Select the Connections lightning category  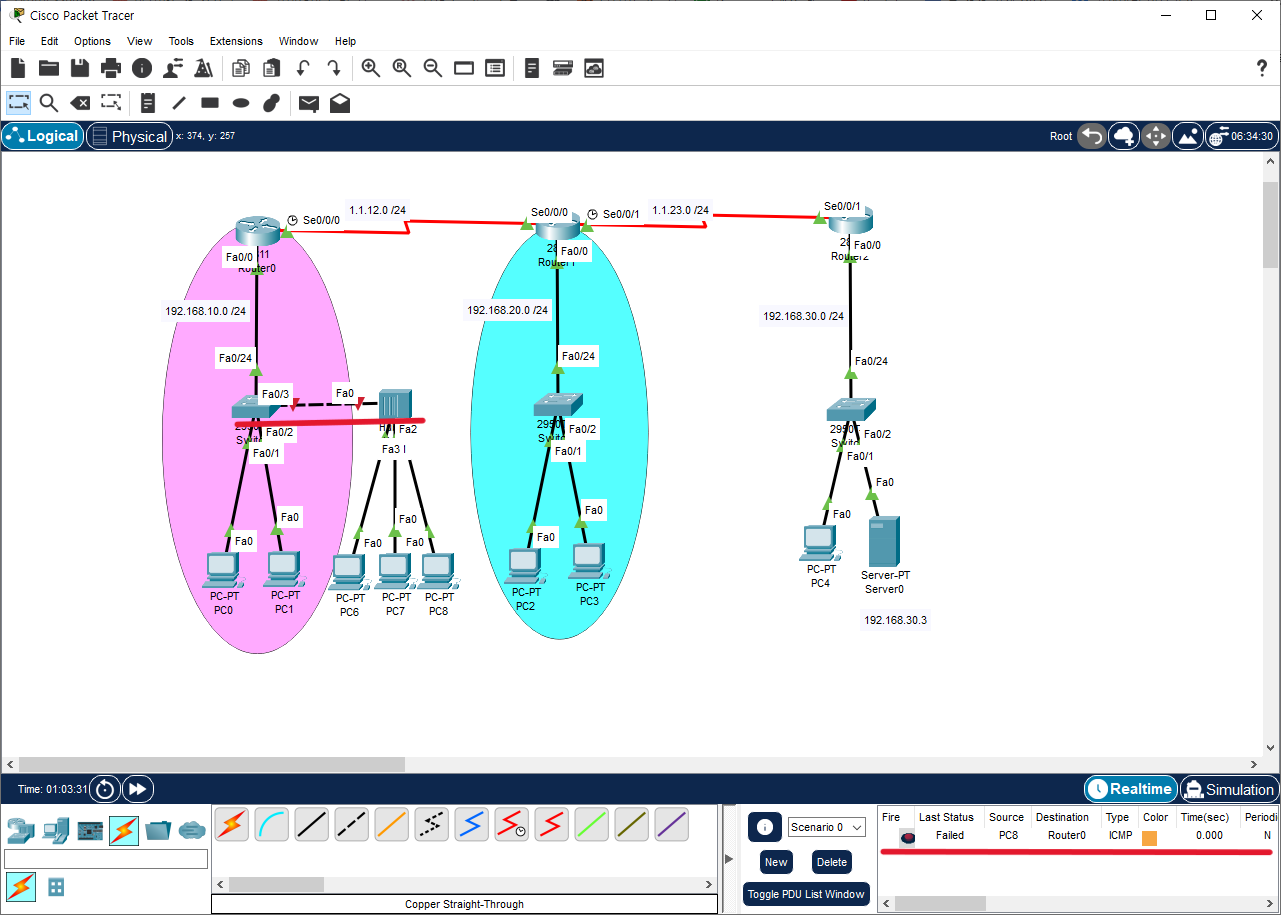[x=124, y=830]
